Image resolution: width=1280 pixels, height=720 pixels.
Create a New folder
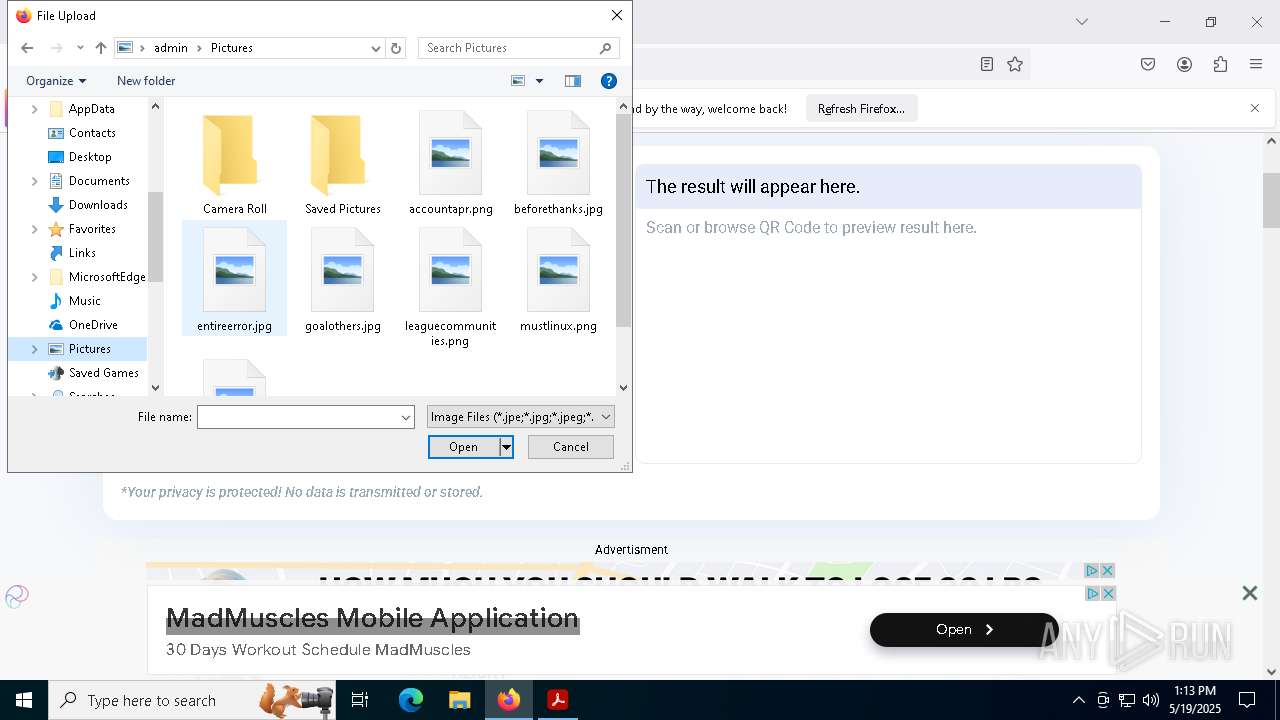pyautogui.click(x=146, y=81)
